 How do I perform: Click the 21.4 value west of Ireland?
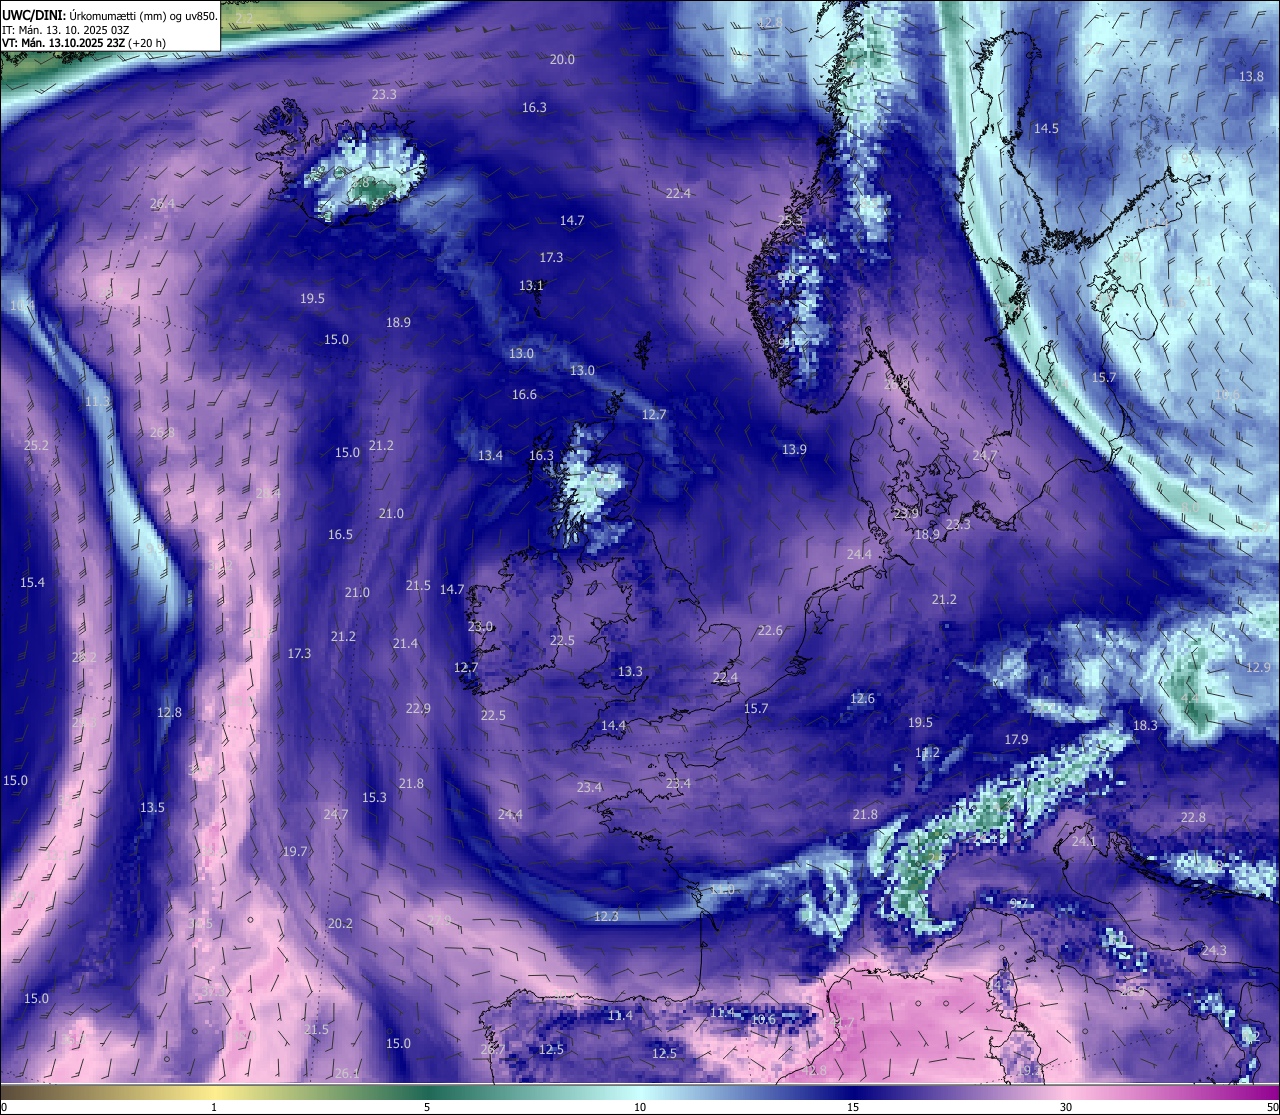pyautogui.click(x=405, y=643)
